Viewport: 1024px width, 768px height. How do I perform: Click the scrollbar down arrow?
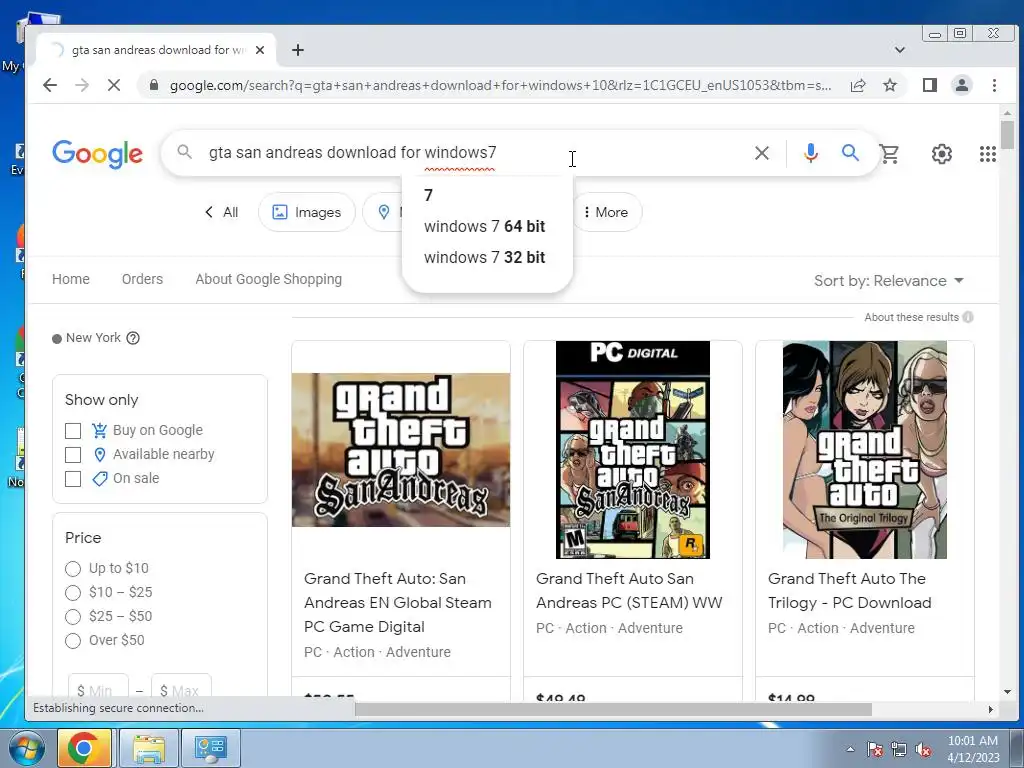pos(1007,692)
